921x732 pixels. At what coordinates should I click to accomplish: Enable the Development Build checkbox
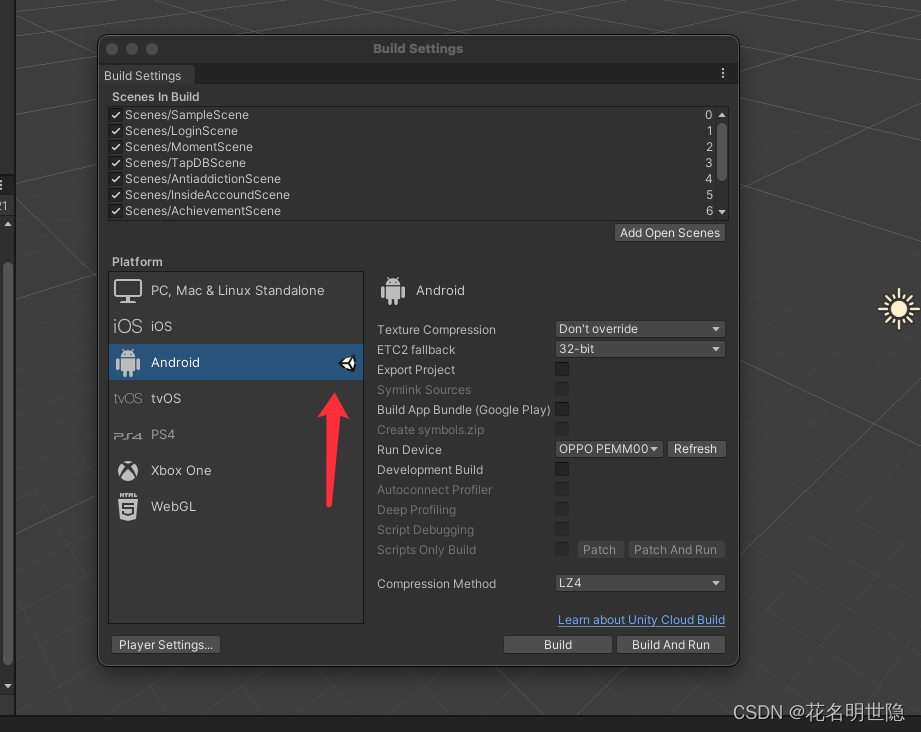click(x=562, y=469)
